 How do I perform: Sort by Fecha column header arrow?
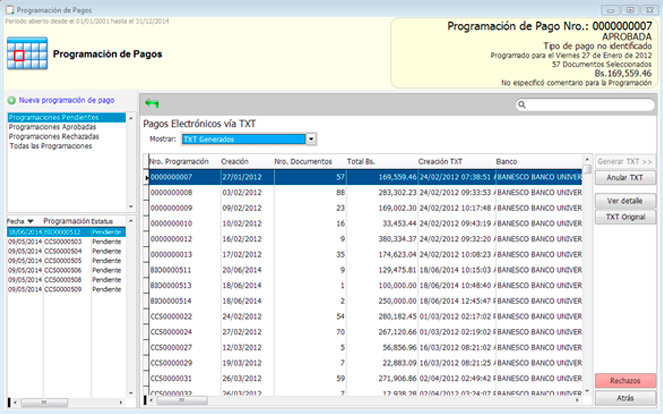pos(30,221)
